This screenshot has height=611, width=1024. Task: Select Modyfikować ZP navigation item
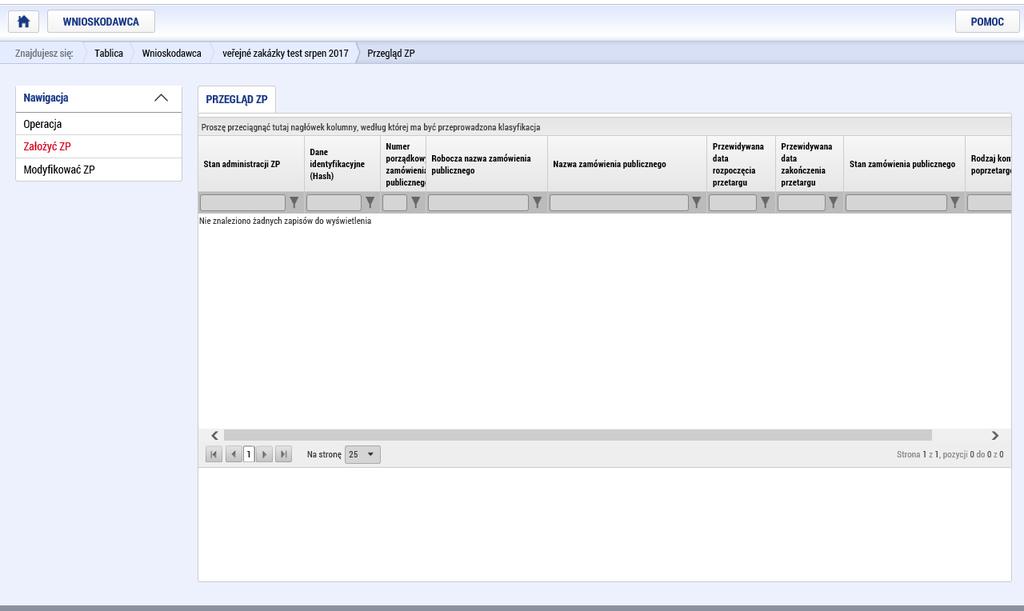(99, 170)
